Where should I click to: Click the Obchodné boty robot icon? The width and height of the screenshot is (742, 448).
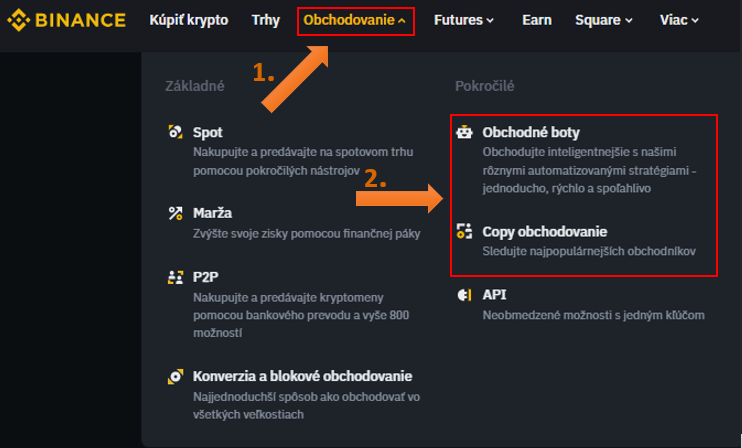pos(464,132)
